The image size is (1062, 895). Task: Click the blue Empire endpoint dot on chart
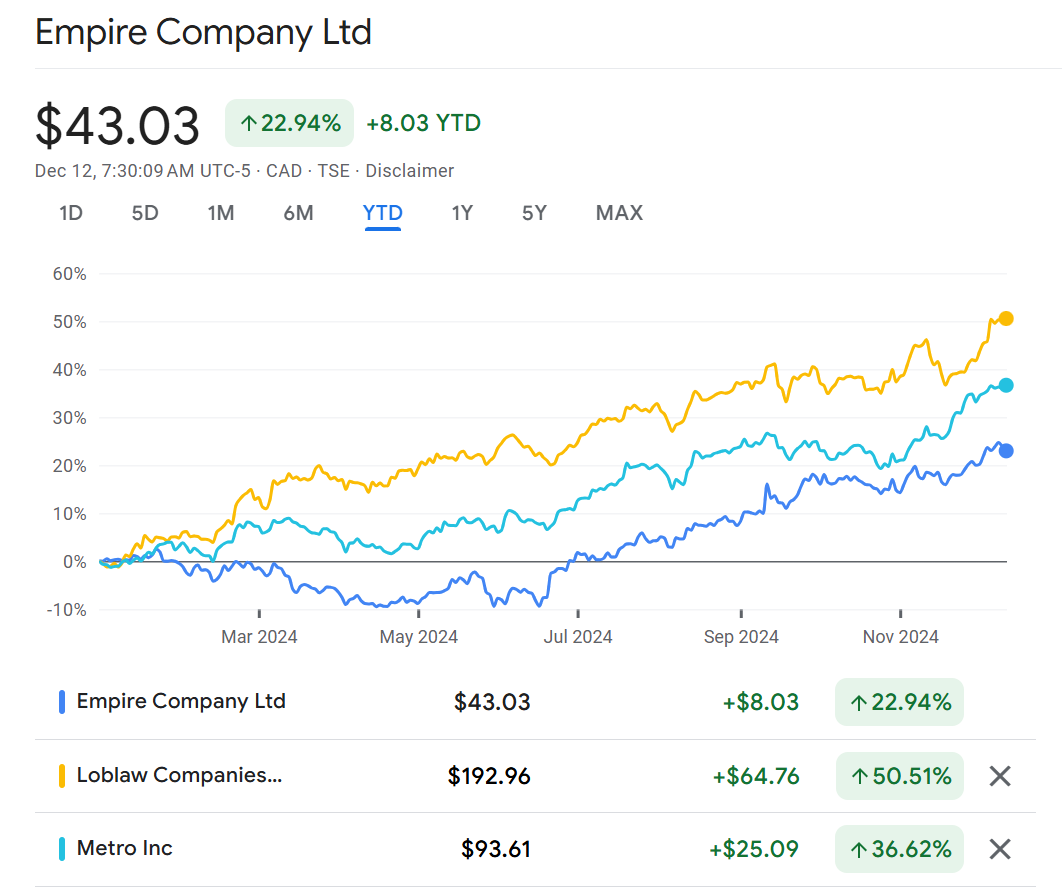click(x=1006, y=451)
